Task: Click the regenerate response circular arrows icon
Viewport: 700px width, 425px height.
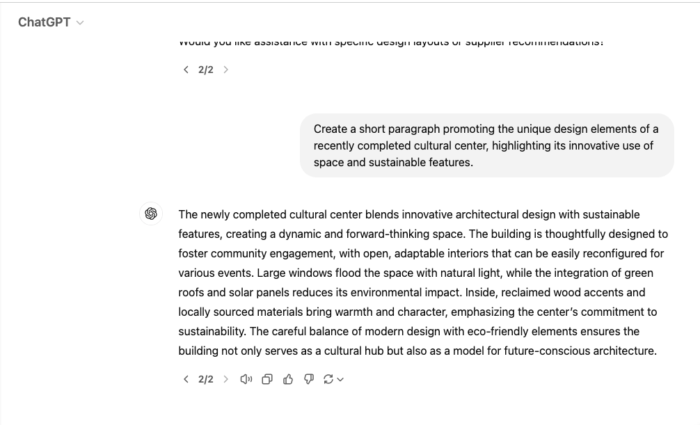Action: [x=328, y=379]
